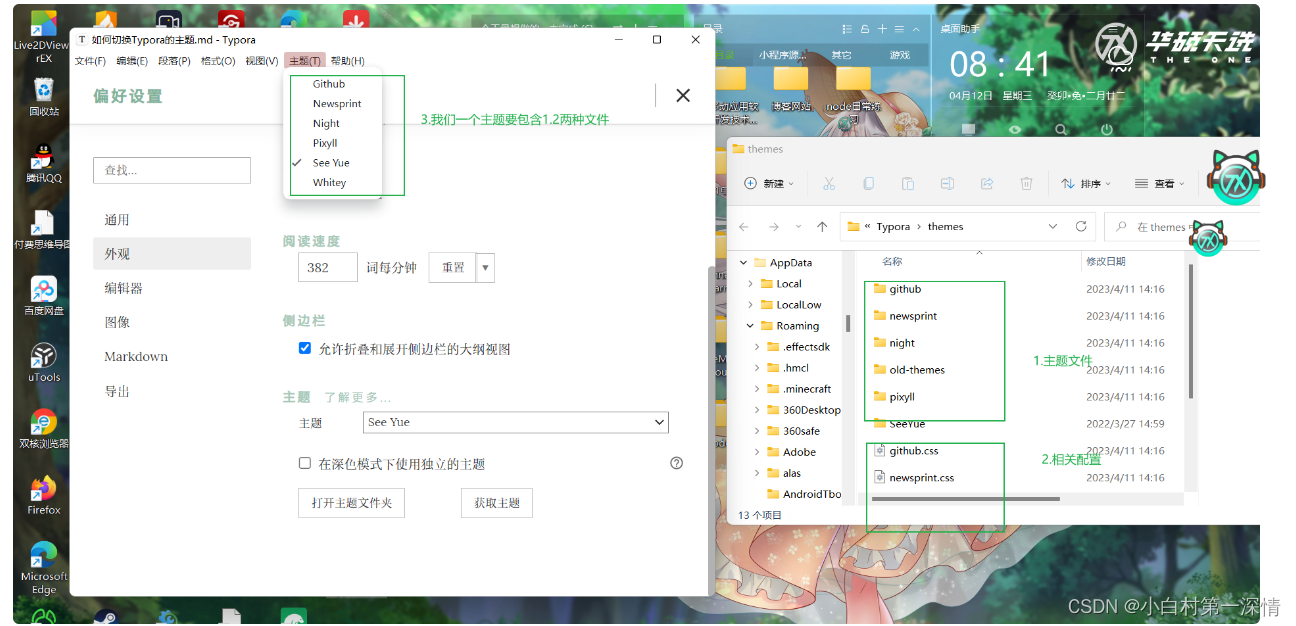This screenshot has width=1296, height=626.
Task: Open the 文件(F) menu in Typora
Action: point(90,61)
